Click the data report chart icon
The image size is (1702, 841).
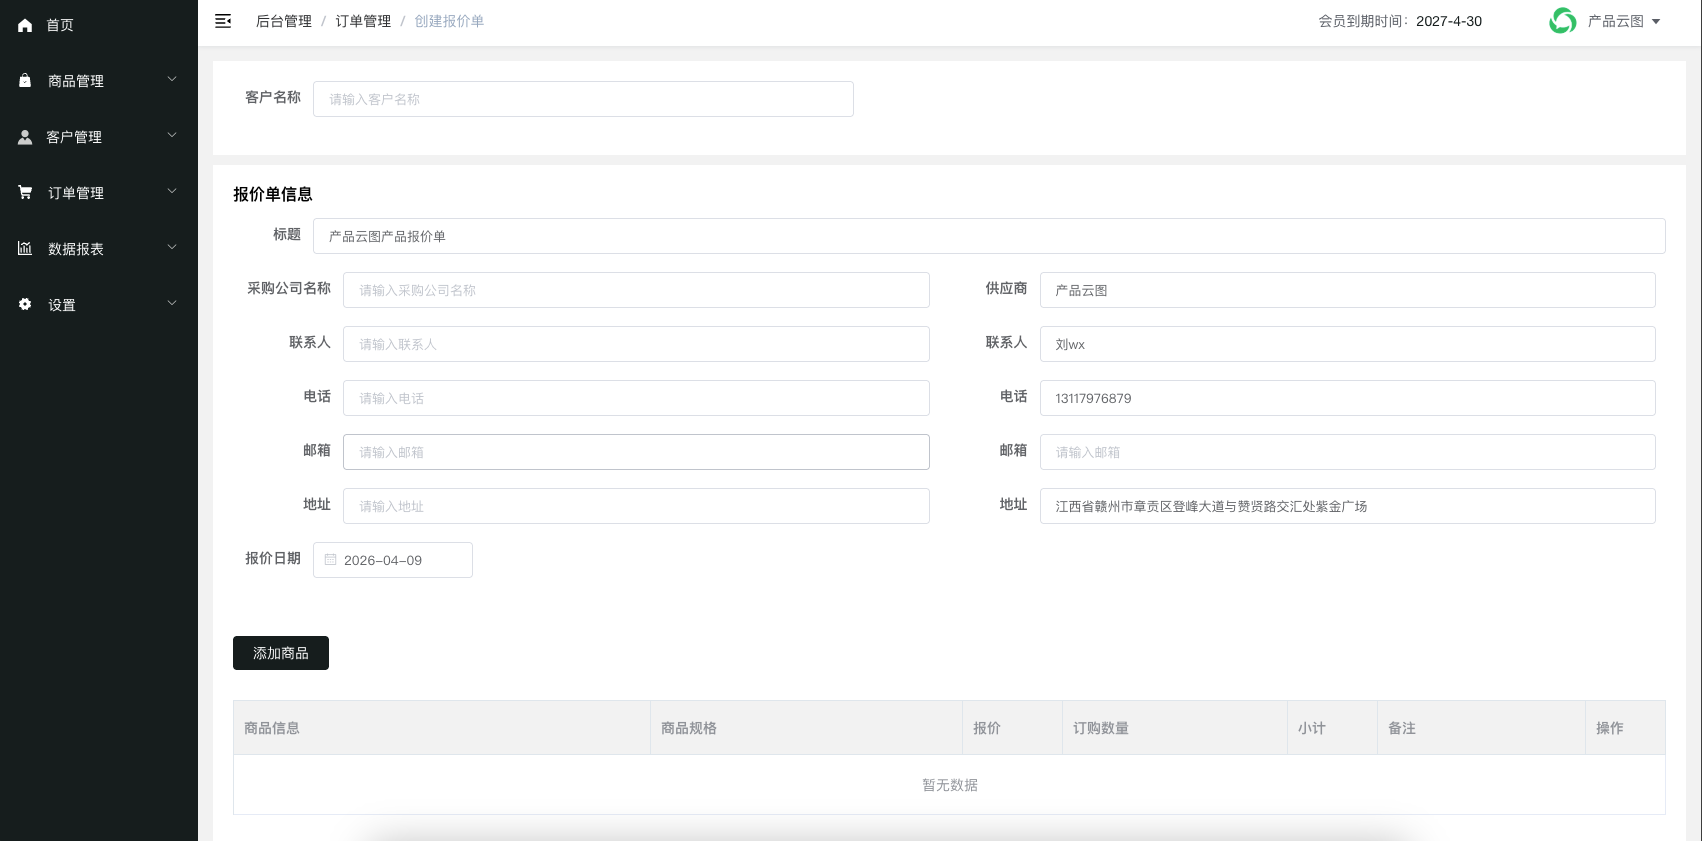click(25, 248)
